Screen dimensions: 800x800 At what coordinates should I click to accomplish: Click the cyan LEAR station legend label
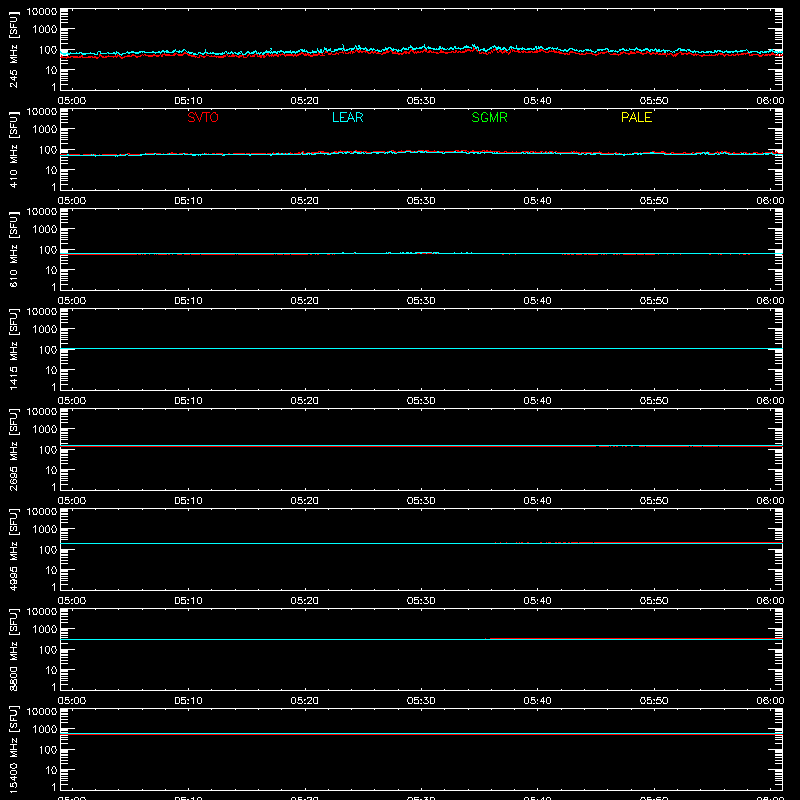point(347,117)
